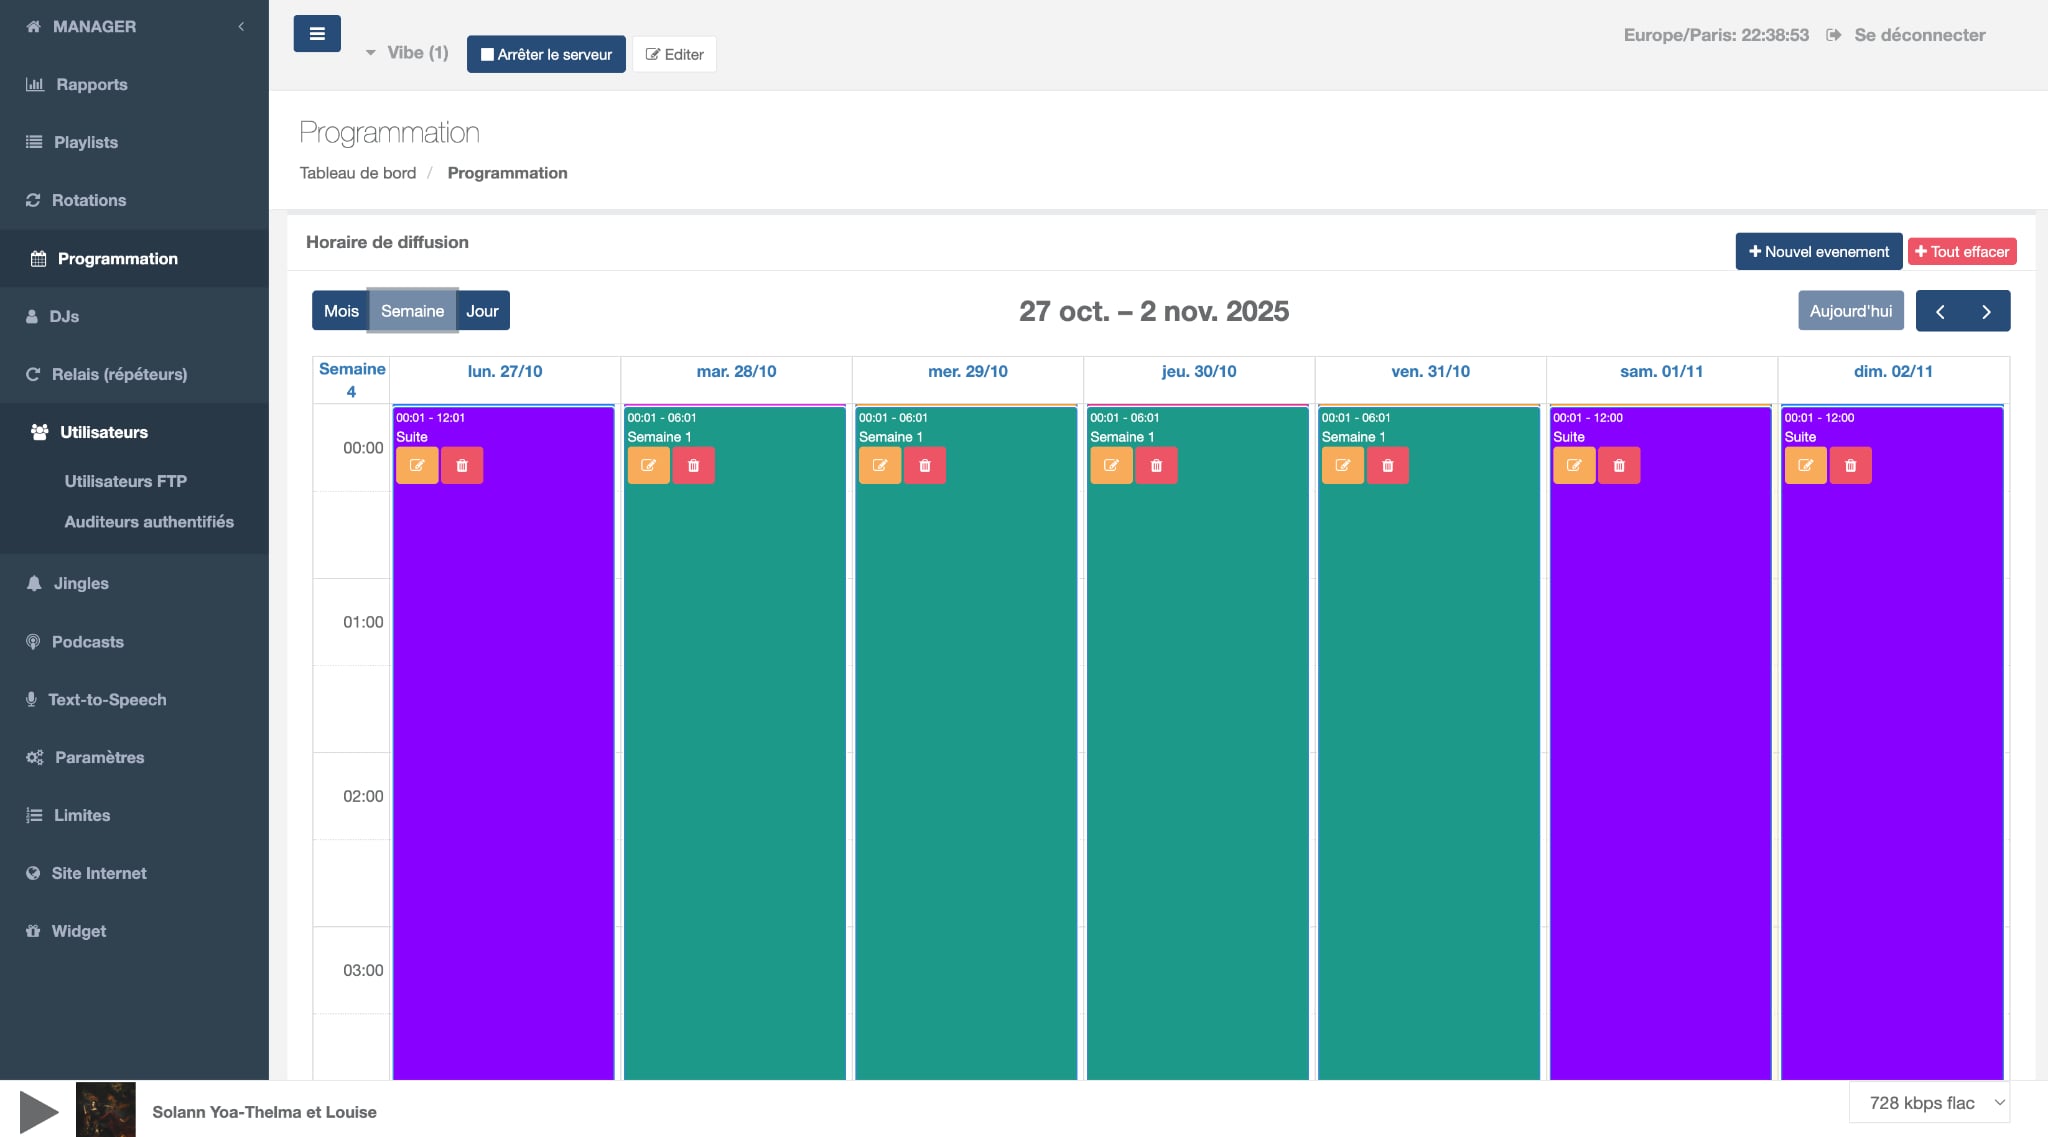The width and height of the screenshot is (2048, 1137).
Task: Delete Tuesday's Semaine 1 event trash icon
Action: [693, 465]
